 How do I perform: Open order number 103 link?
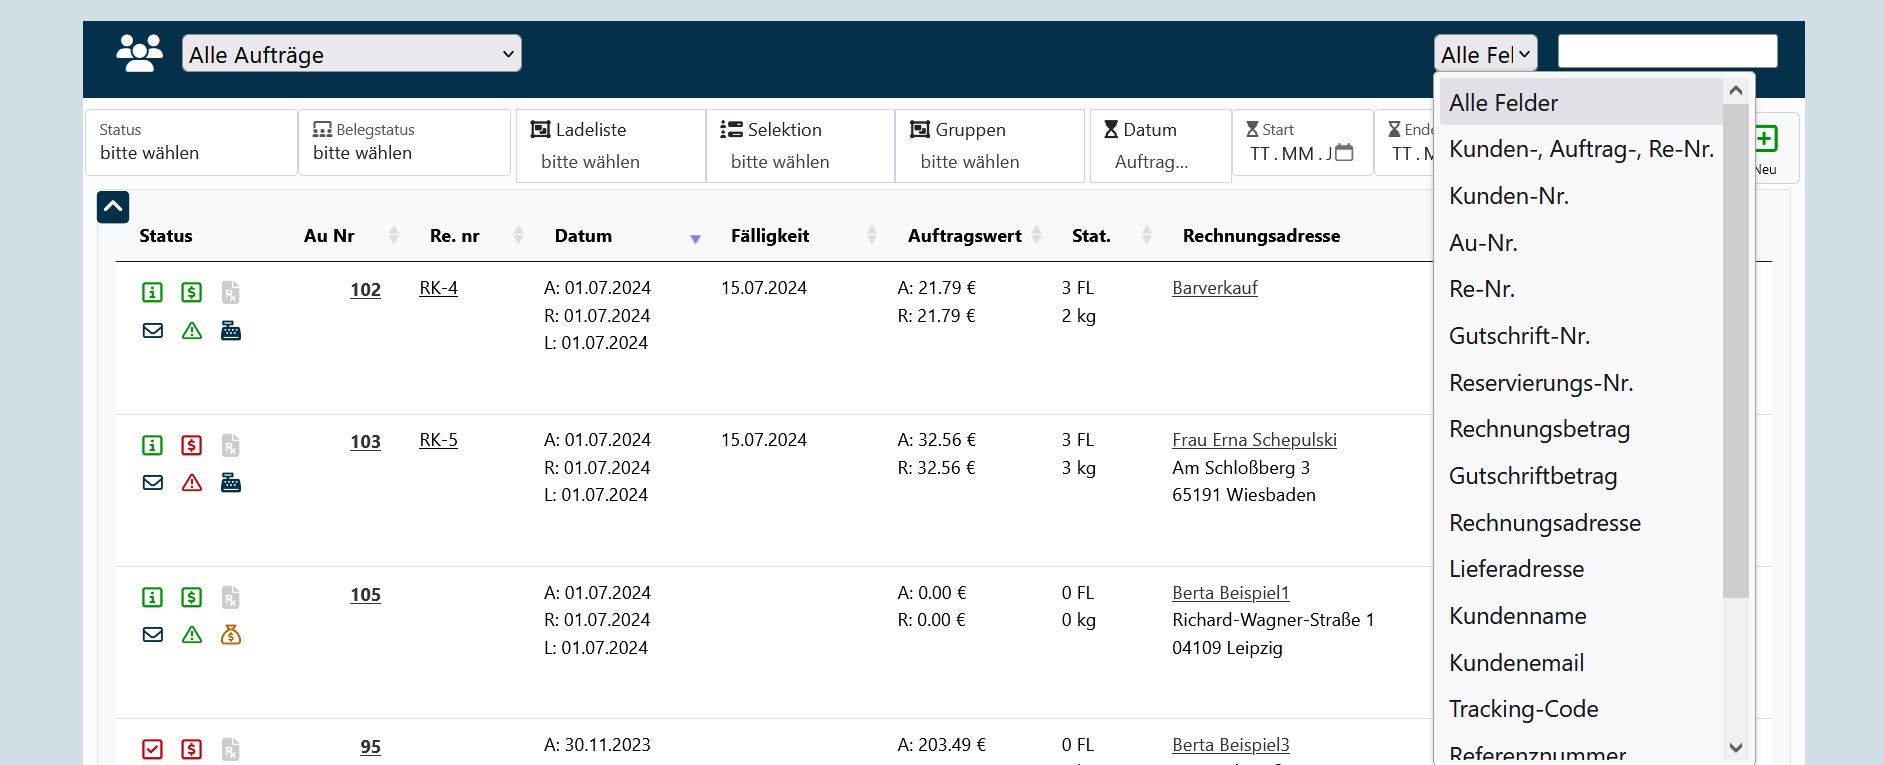pyautogui.click(x=365, y=442)
